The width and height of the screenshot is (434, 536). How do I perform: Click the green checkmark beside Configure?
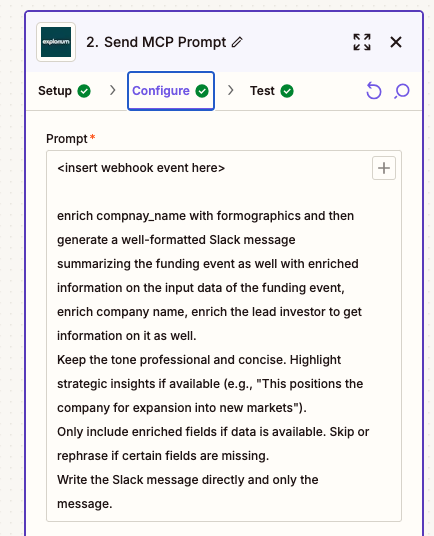point(202,91)
